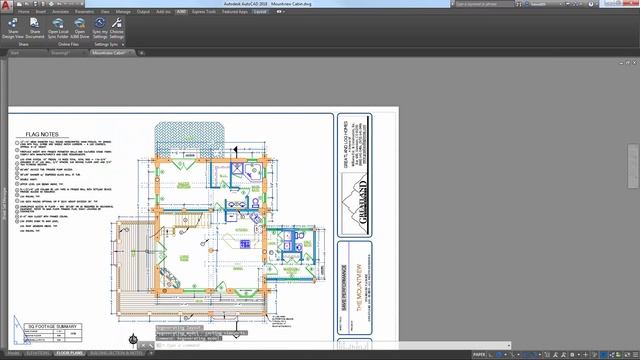The image size is (640, 360).
Task: Click the customization menu icon at status bar end
Action: click(636, 355)
